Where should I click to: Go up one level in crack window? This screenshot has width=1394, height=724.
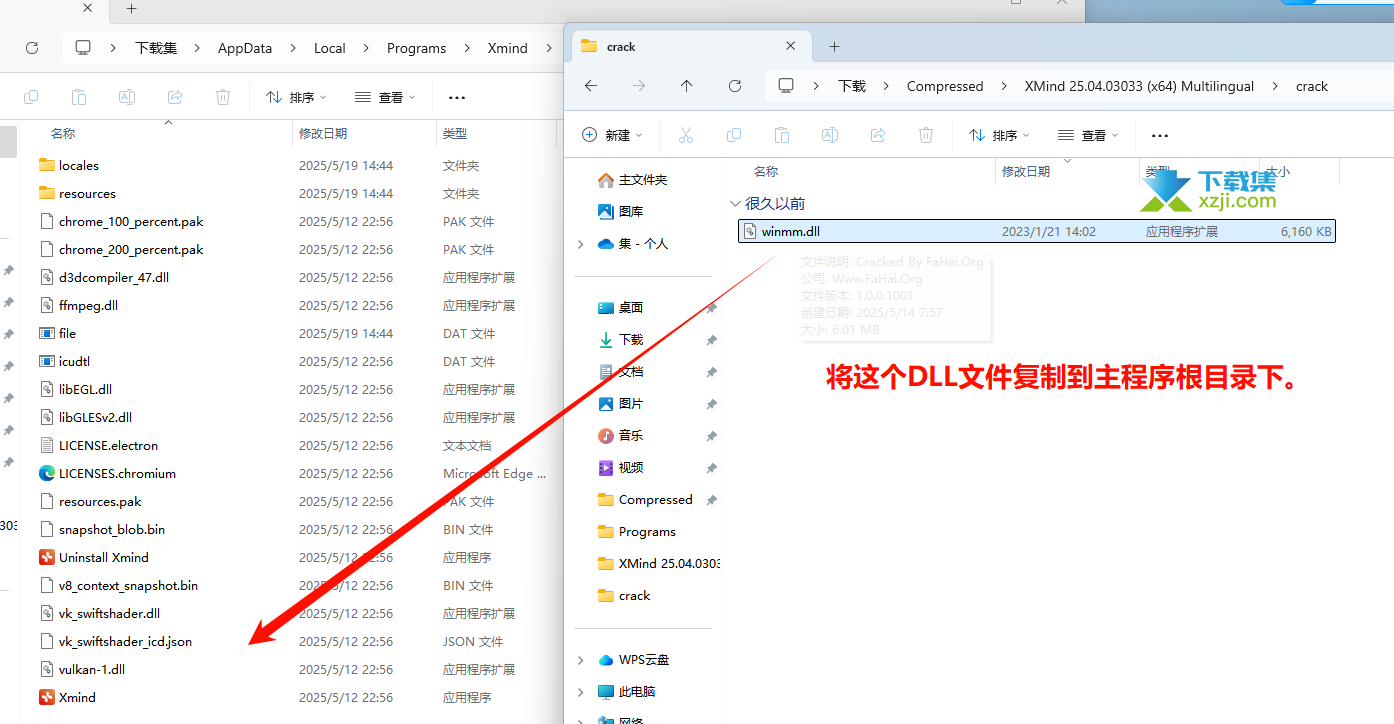click(687, 86)
